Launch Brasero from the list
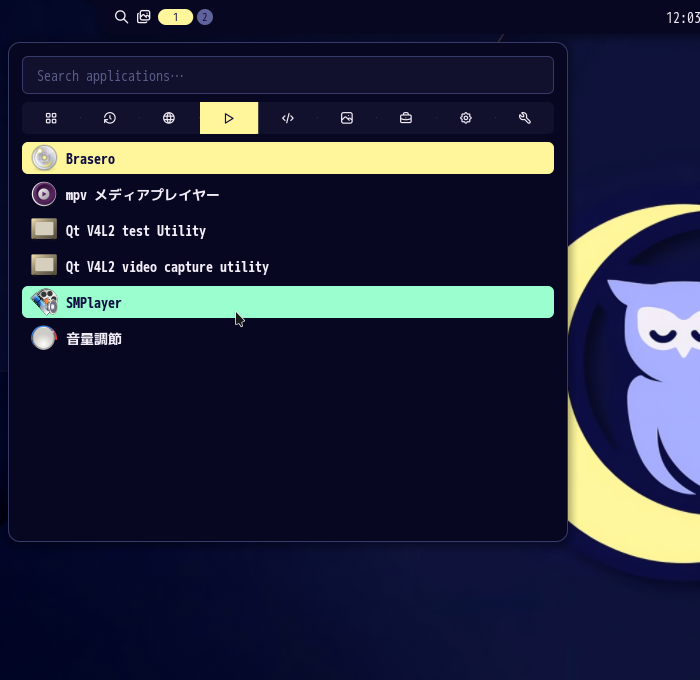 (288, 158)
